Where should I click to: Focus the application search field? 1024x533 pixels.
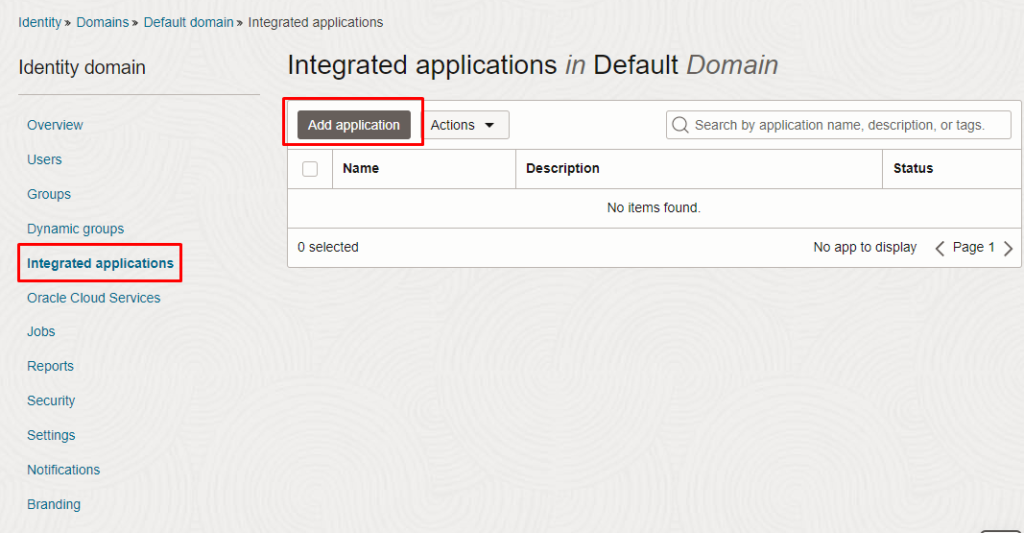[839, 125]
